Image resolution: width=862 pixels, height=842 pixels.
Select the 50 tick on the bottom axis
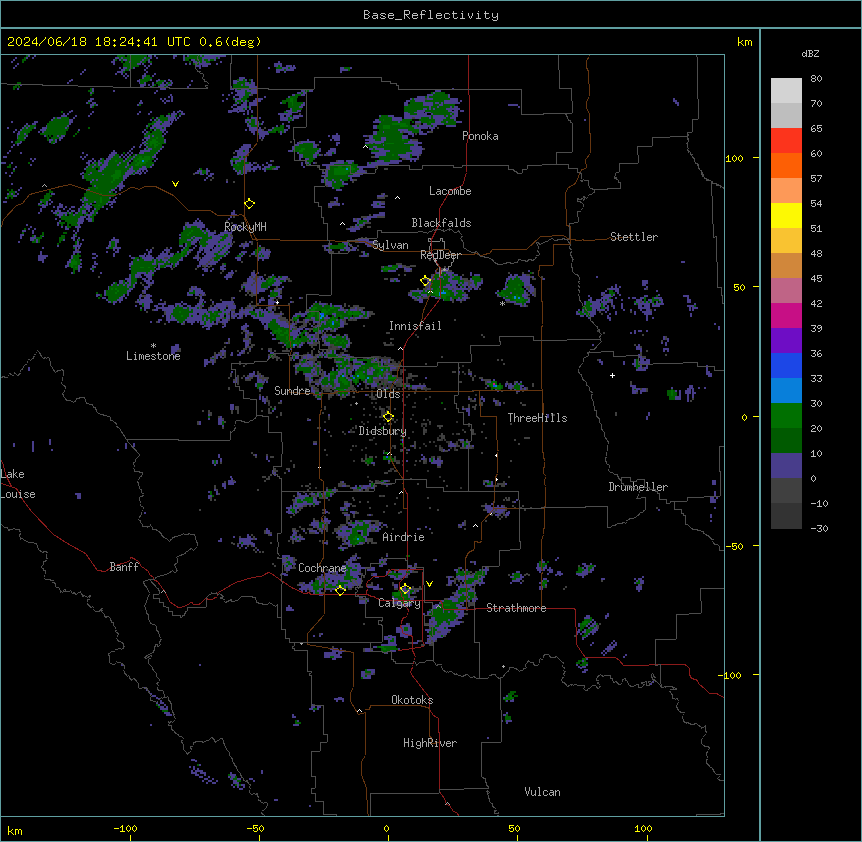(x=514, y=828)
